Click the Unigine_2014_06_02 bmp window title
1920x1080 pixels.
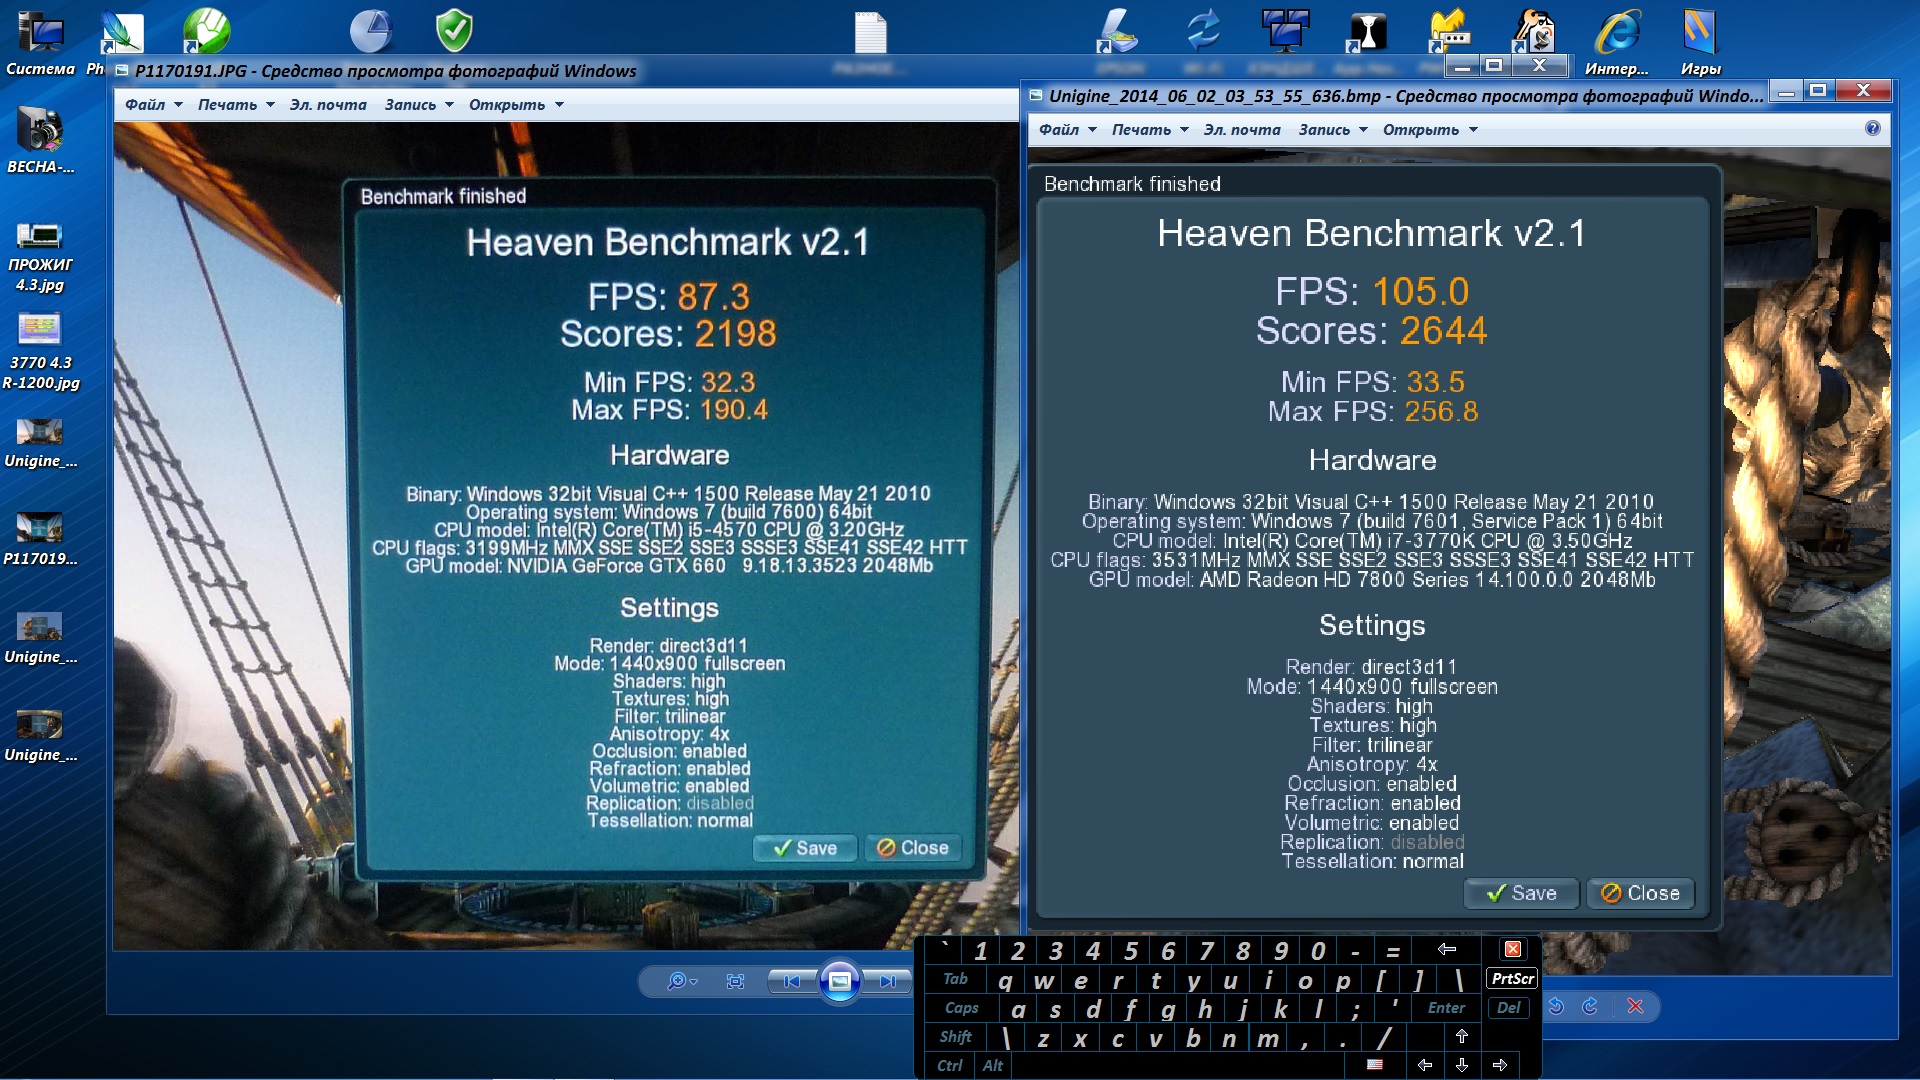(1404, 95)
